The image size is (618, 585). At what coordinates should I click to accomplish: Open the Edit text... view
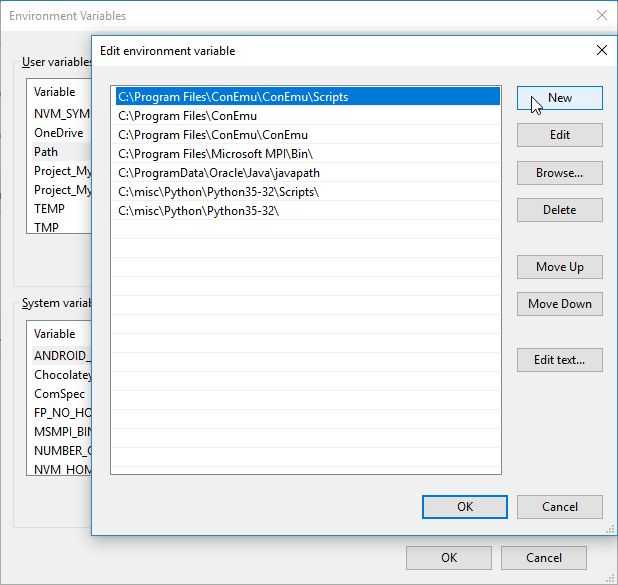[559, 360]
